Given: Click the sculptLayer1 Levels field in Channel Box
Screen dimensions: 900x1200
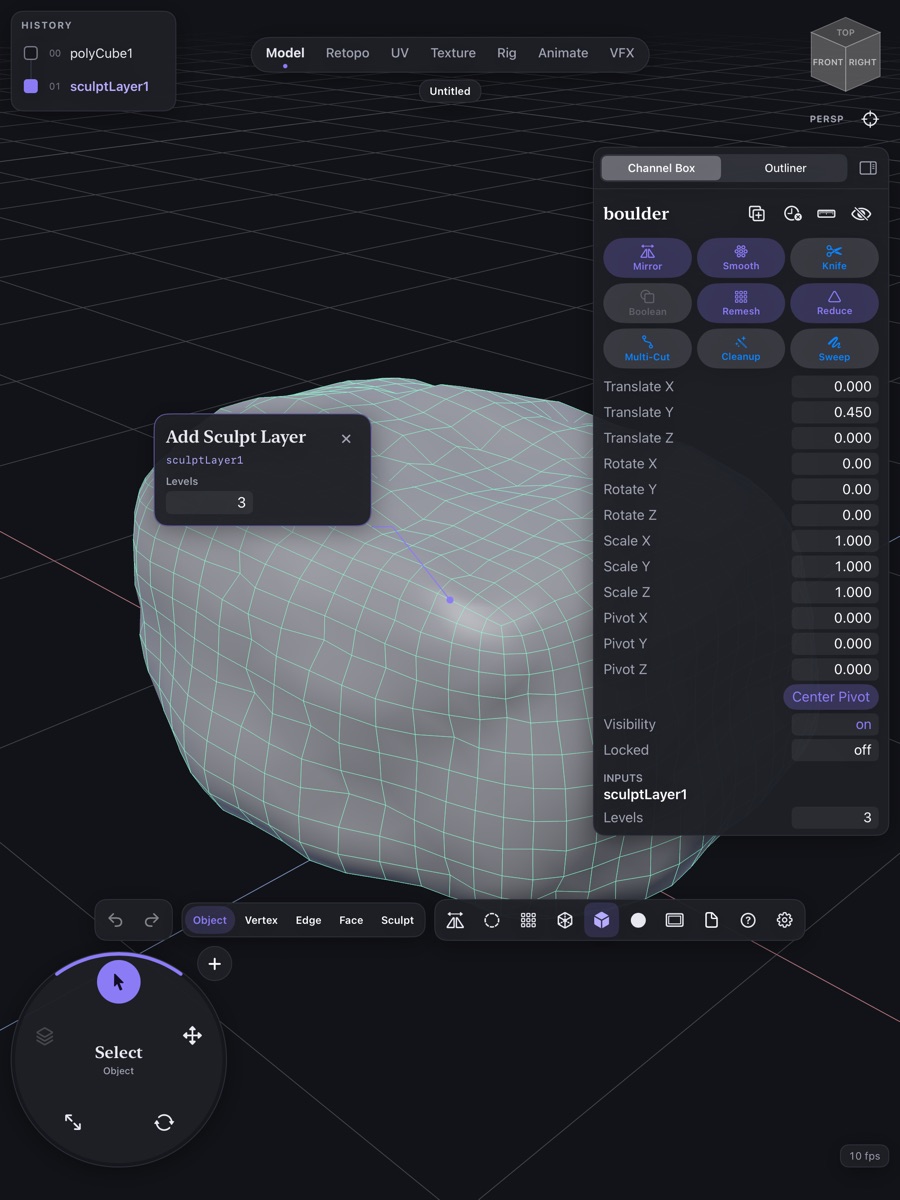Looking at the screenshot, I should pos(835,818).
